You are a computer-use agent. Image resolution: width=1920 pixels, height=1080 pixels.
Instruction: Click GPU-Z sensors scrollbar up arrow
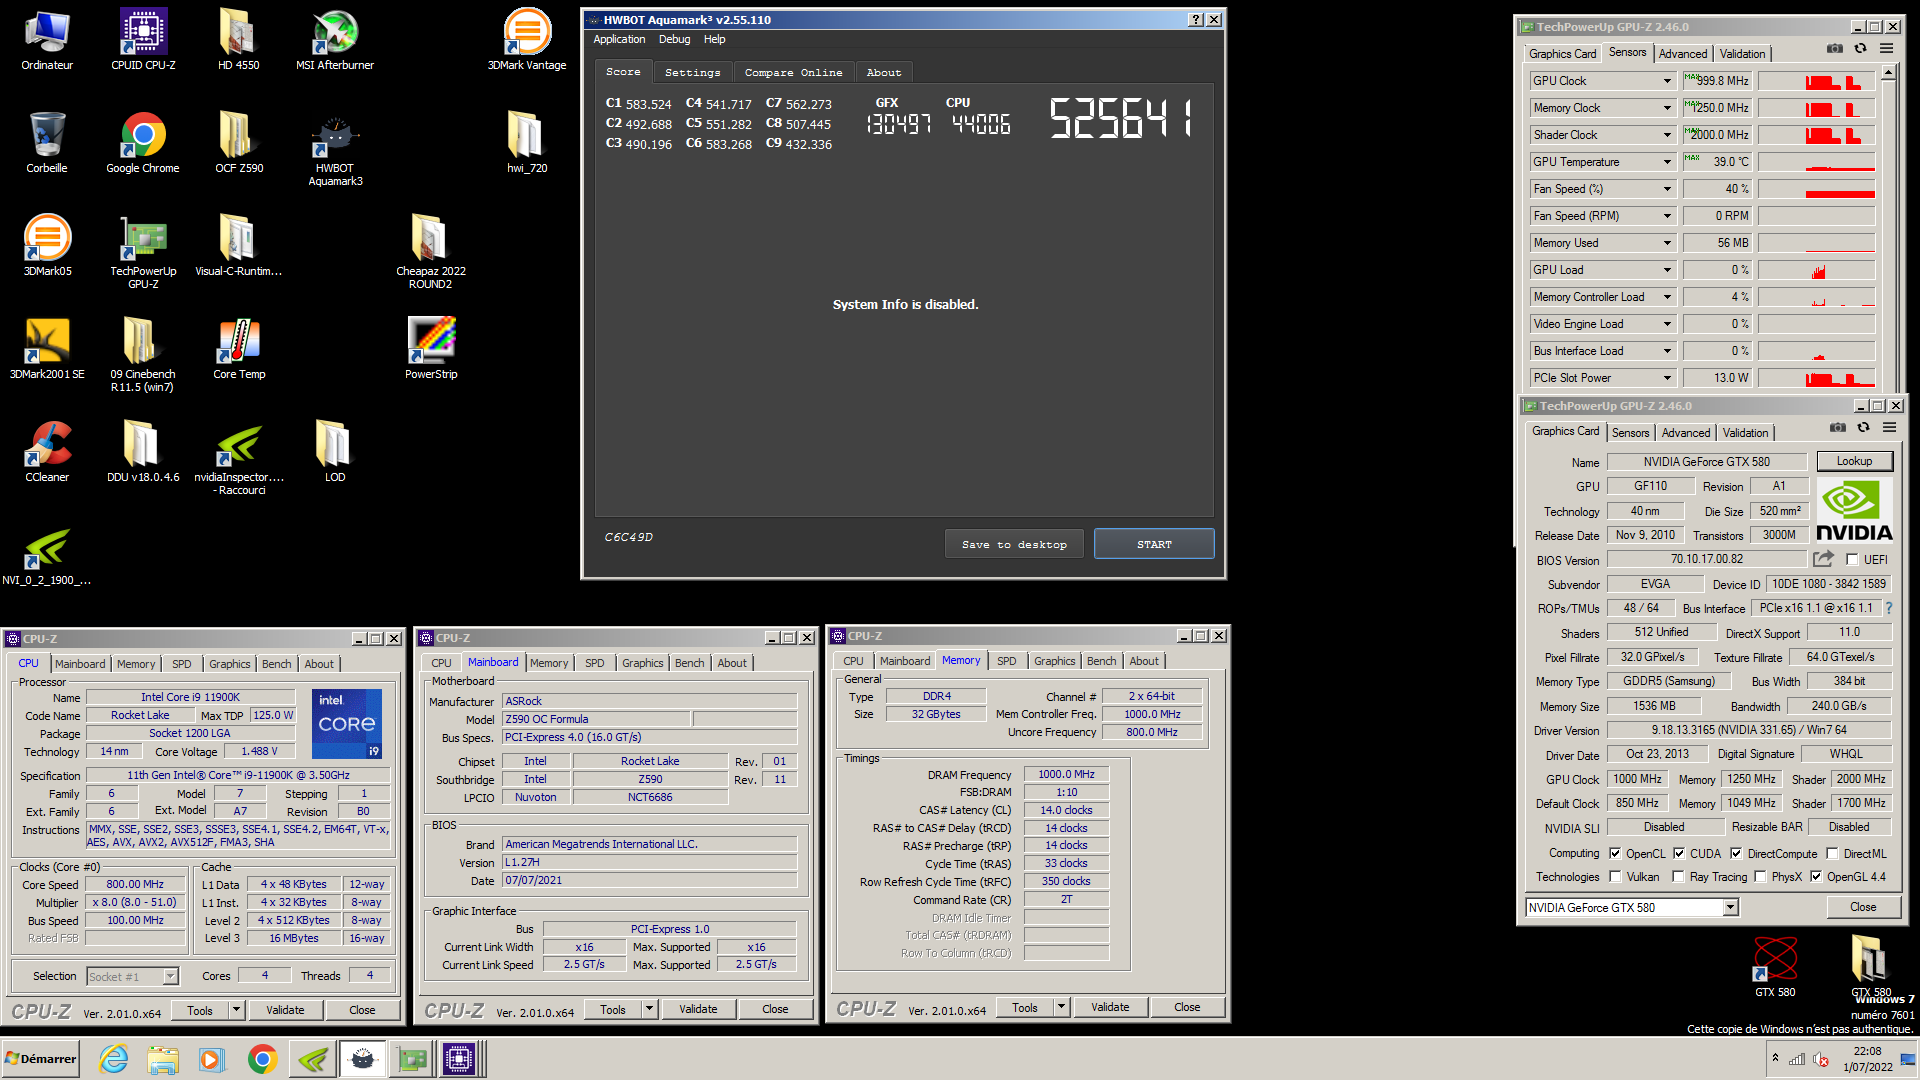(1888, 73)
